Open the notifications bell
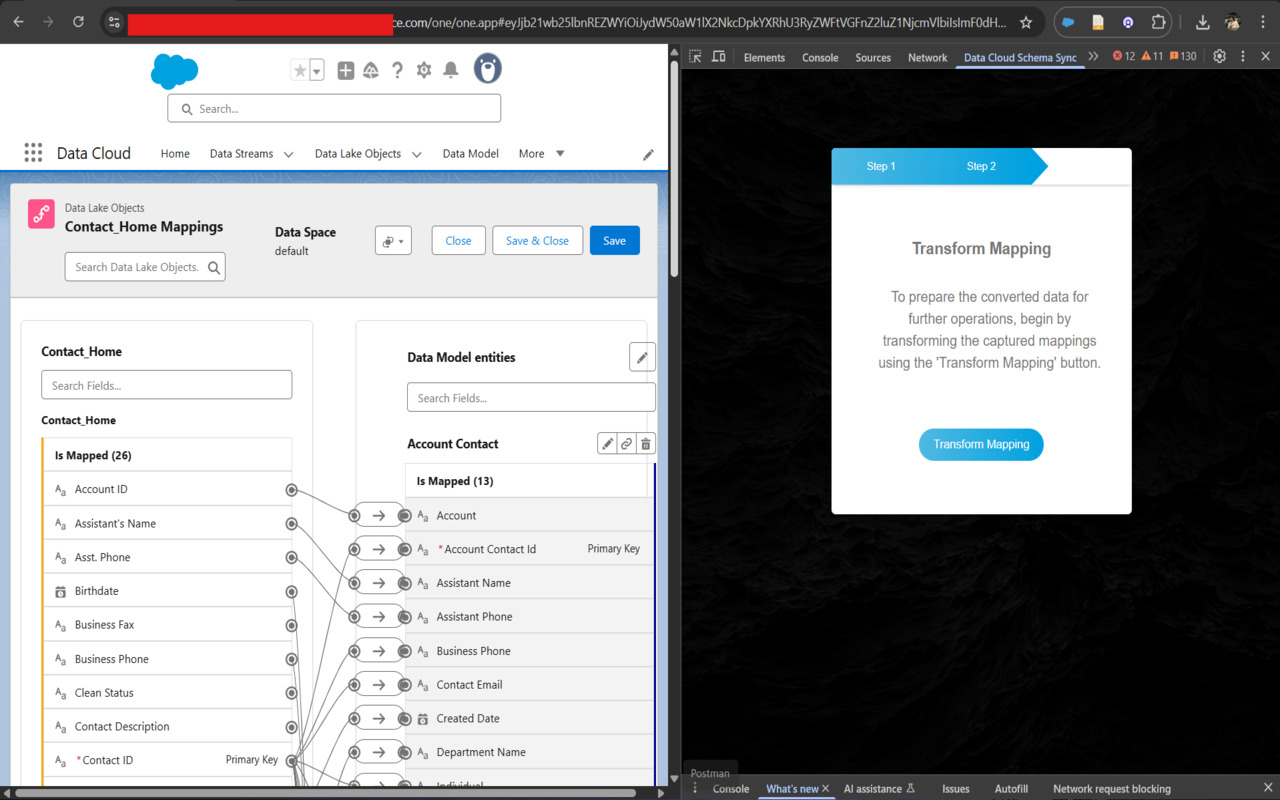The image size is (1280, 800). [x=451, y=70]
